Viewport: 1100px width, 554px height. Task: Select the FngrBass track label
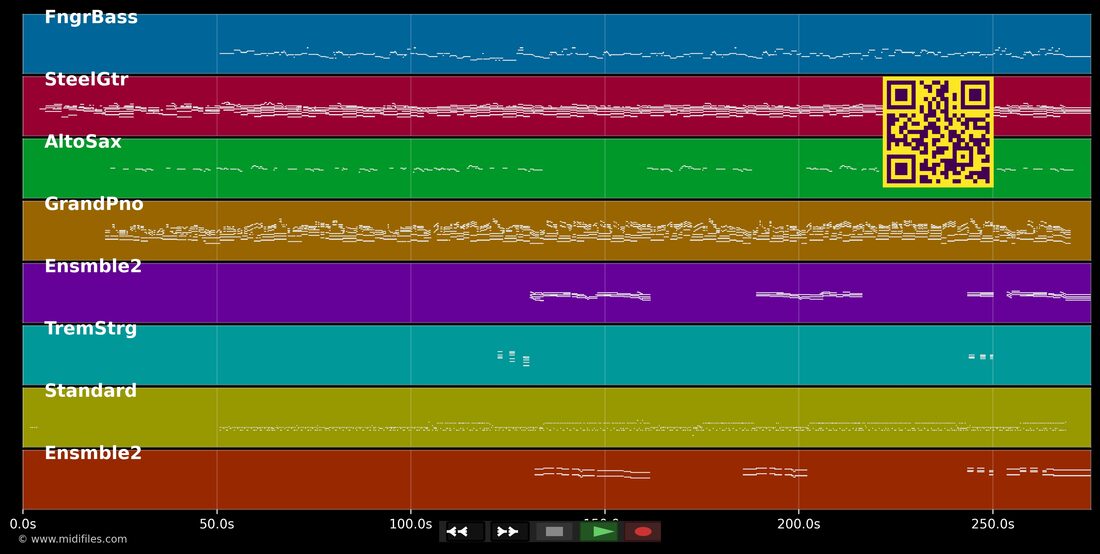(91, 18)
